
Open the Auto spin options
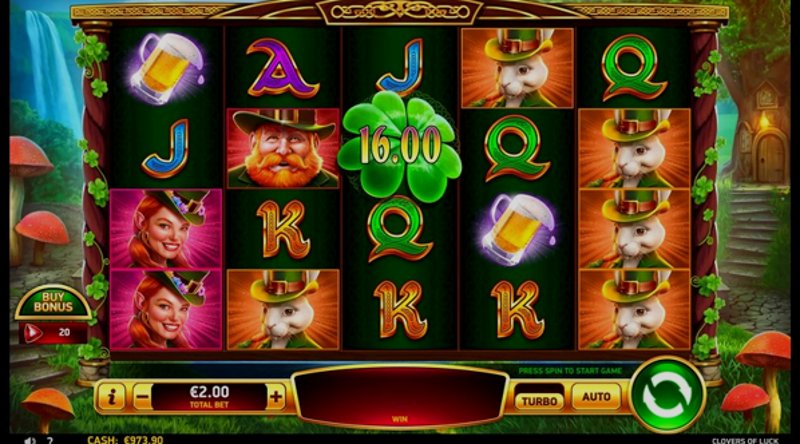click(x=596, y=397)
